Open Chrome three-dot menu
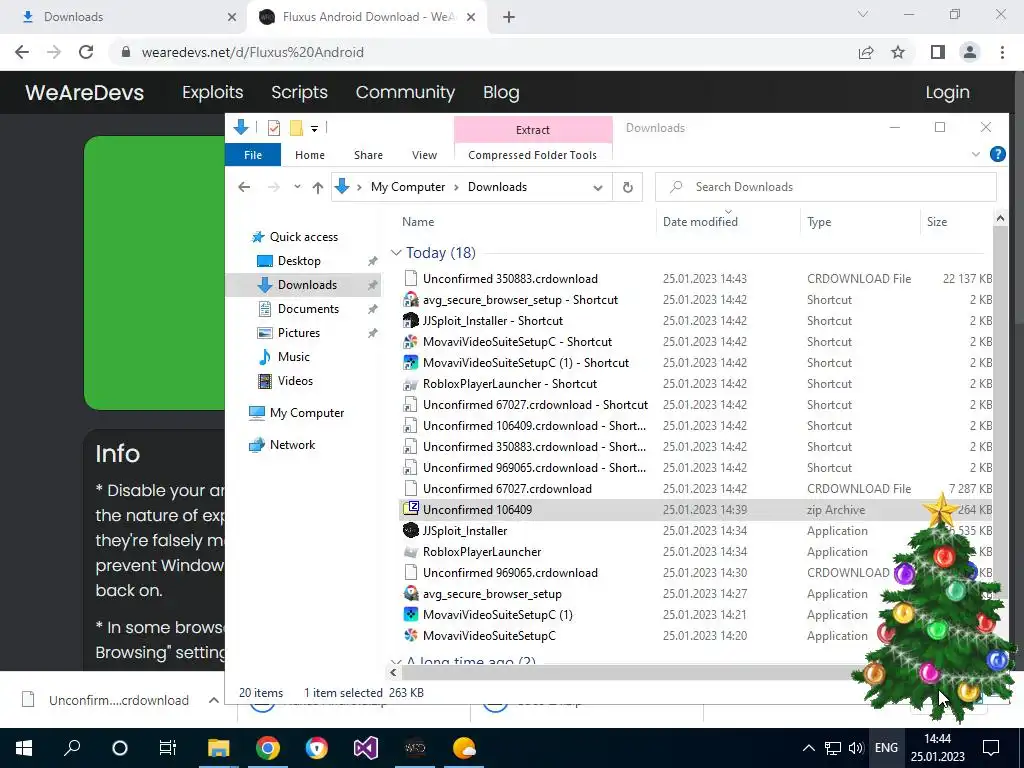 [1002, 52]
